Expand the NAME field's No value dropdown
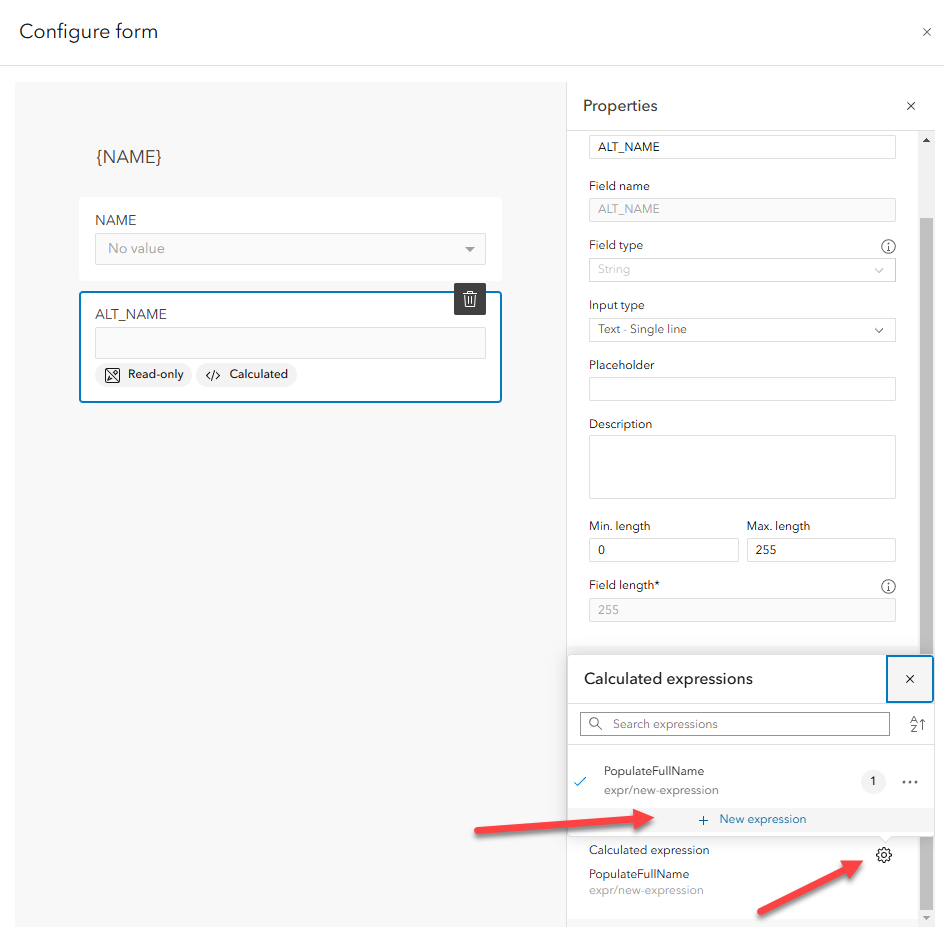Viewport: 944px width, 929px height. [x=468, y=247]
